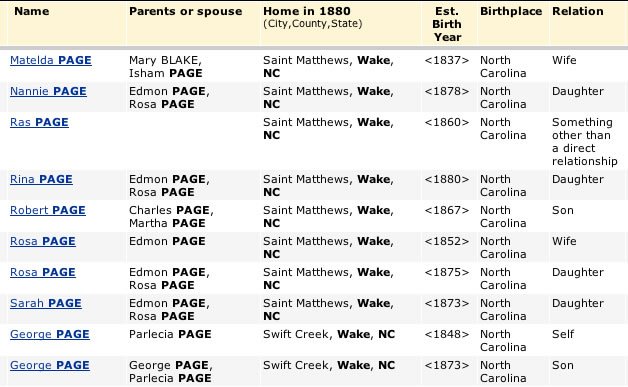Click the Birthplace column header
The width and height of the screenshot is (628, 387).
coord(511,11)
